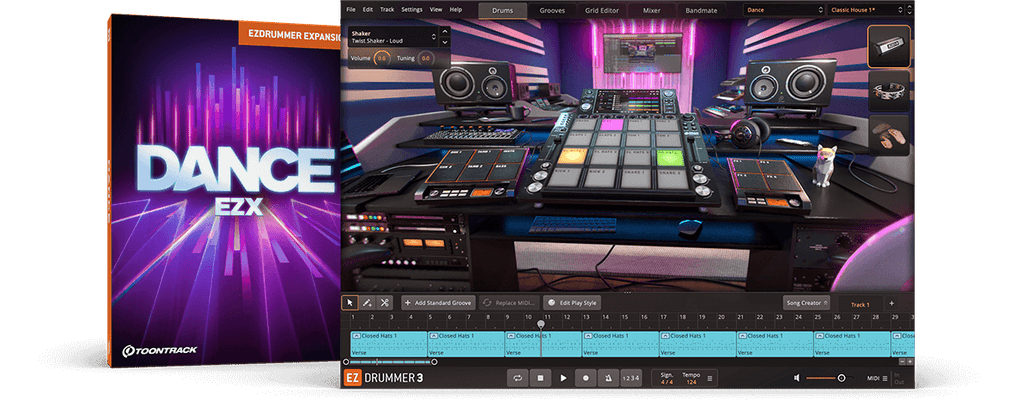Select the scissors cut tool

click(x=384, y=303)
